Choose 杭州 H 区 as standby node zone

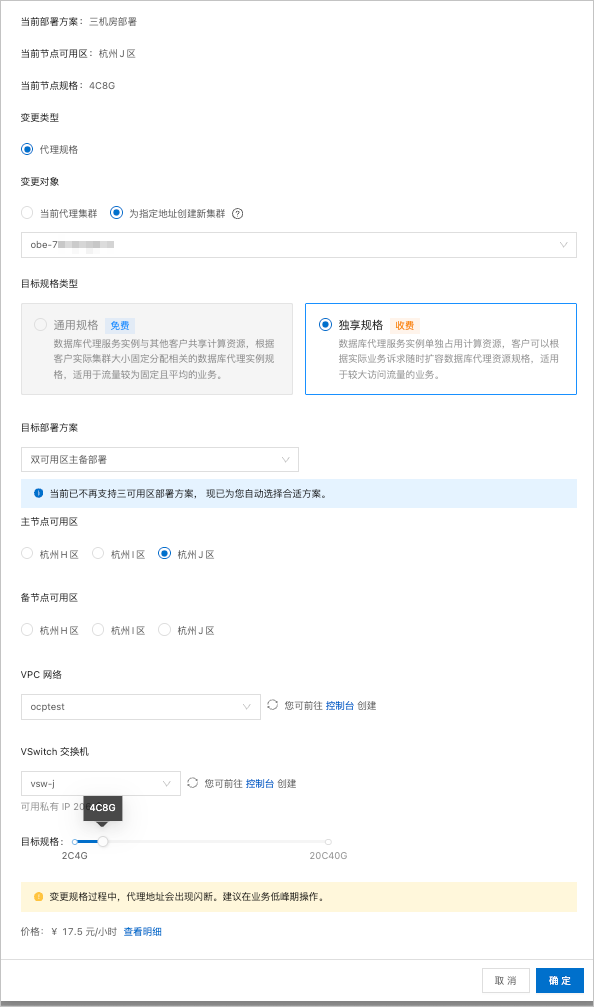[27, 630]
